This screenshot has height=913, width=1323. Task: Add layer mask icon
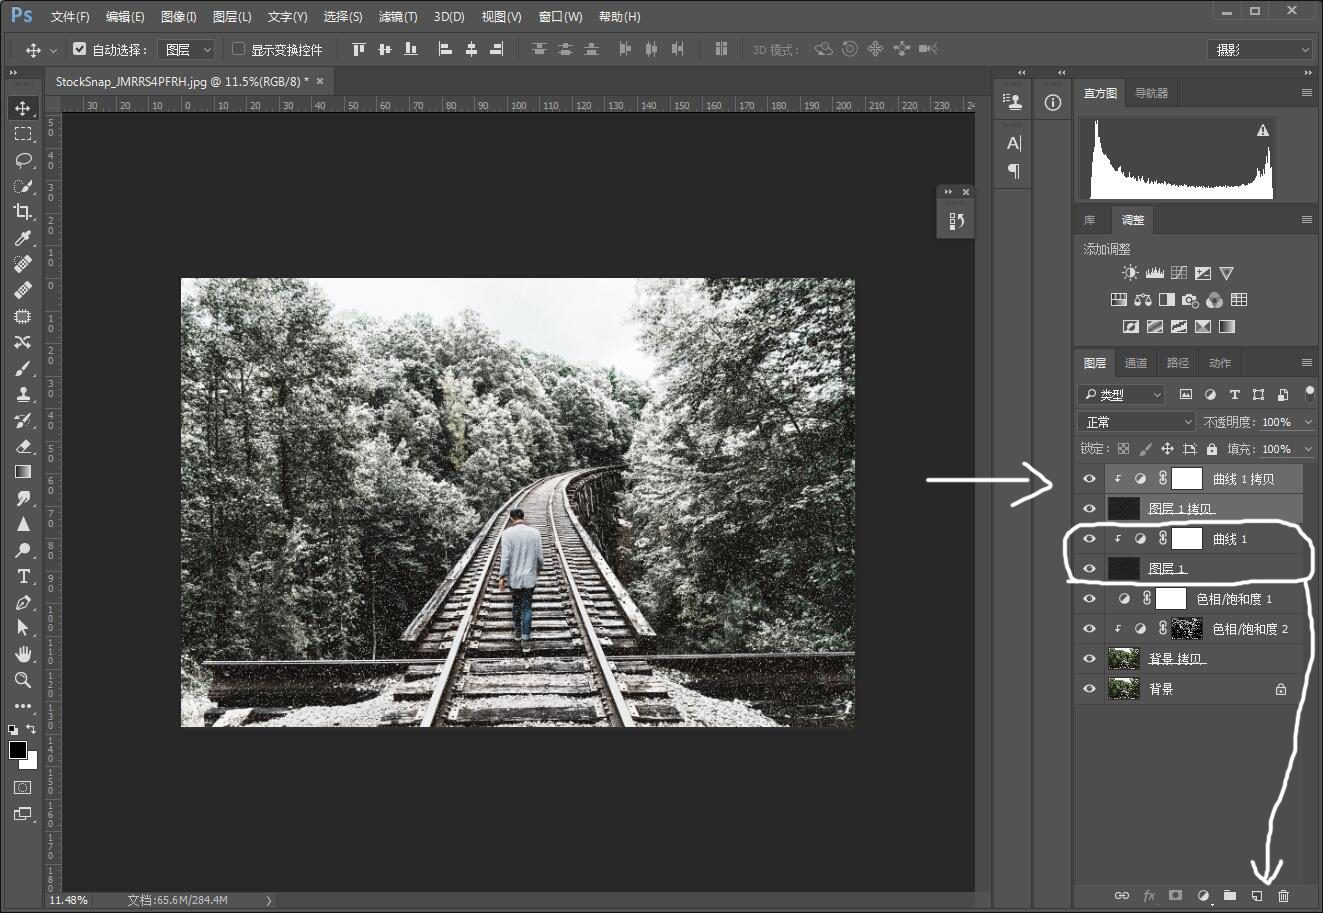coord(1176,896)
